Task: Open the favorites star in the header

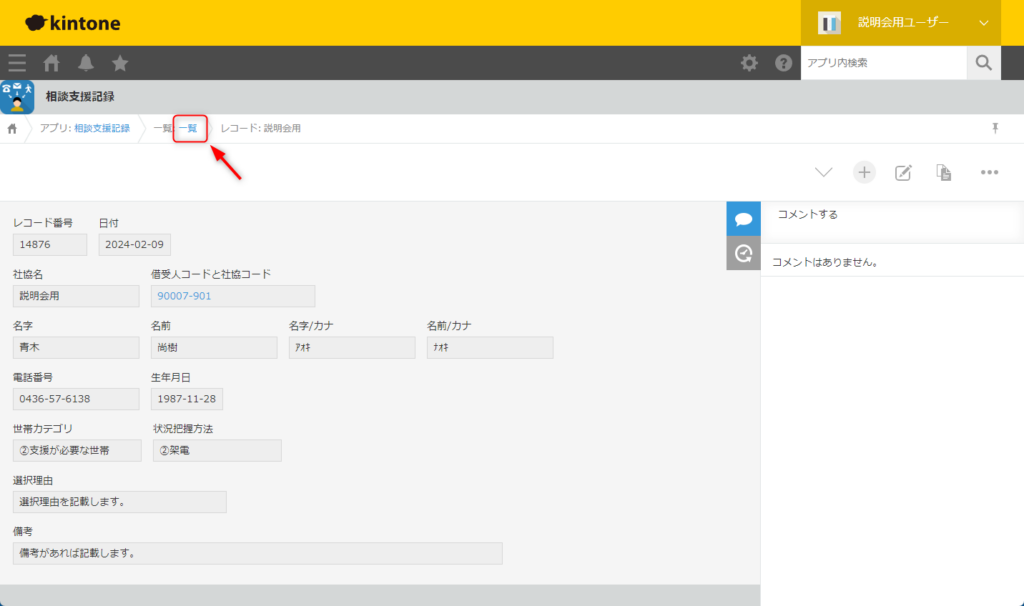Action: pyautogui.click(x=120, y=63)
